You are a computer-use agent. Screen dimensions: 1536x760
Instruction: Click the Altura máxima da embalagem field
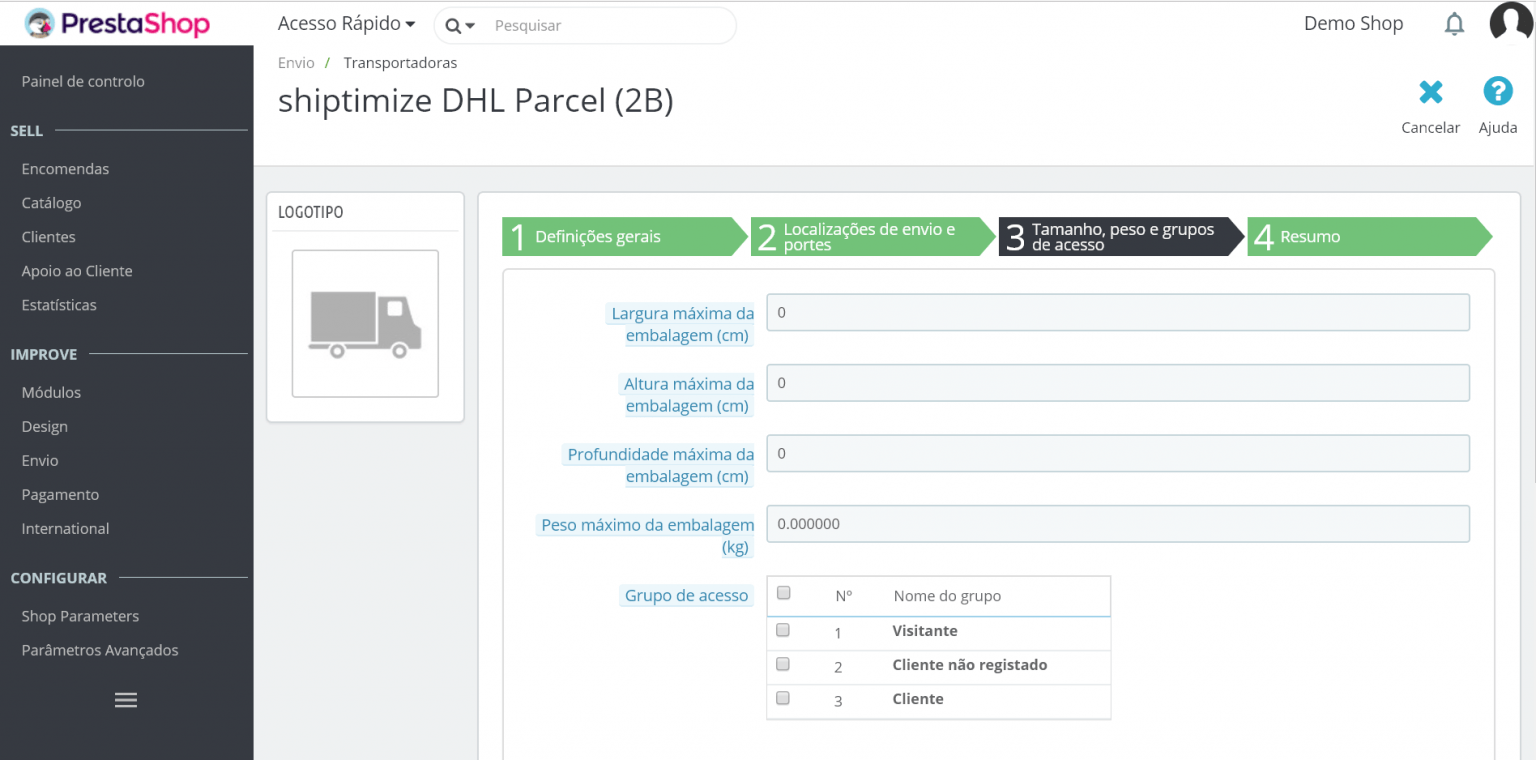1118,383
